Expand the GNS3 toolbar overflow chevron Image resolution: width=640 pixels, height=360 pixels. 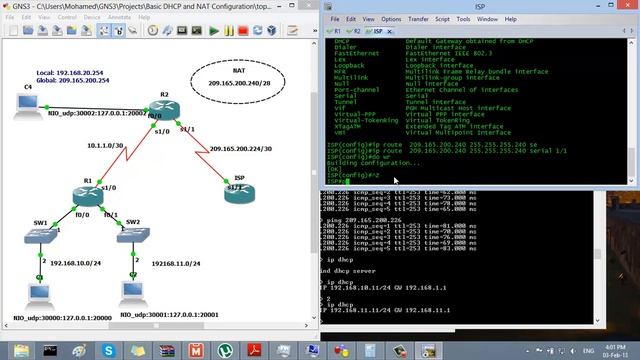coord(315,31)
